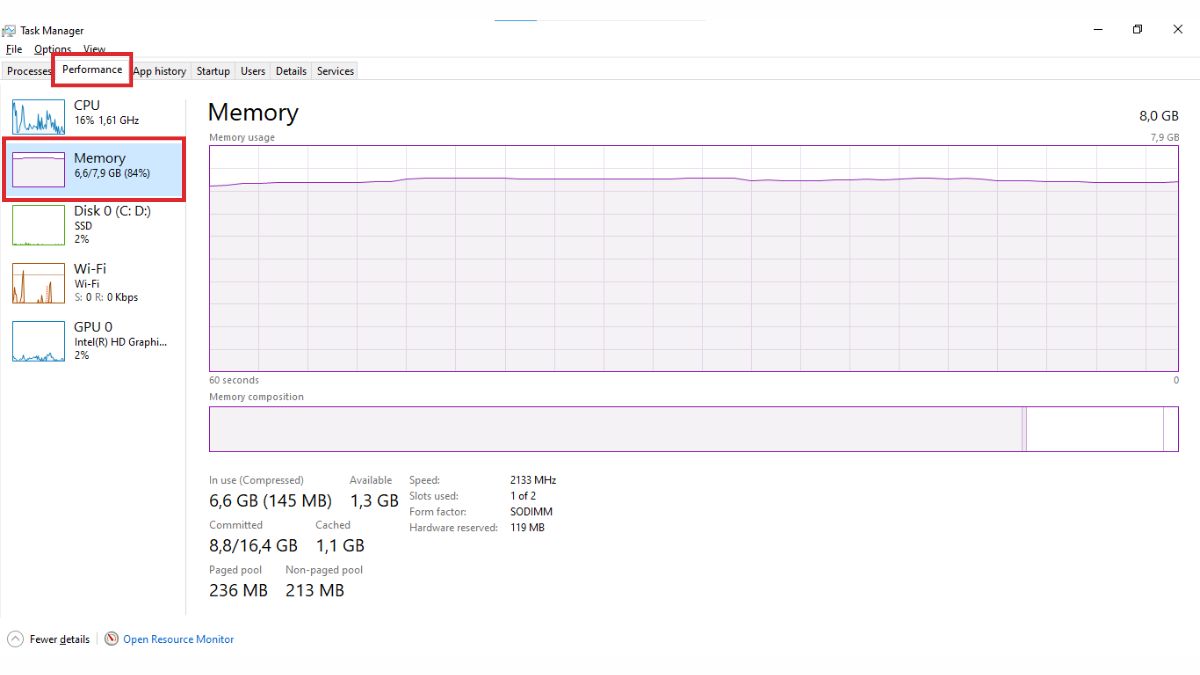The height and width of the screenshot is (675, 1200).
Task: Click the Hardware reserved 119 MB value
Action: click(x=527, y=528)
